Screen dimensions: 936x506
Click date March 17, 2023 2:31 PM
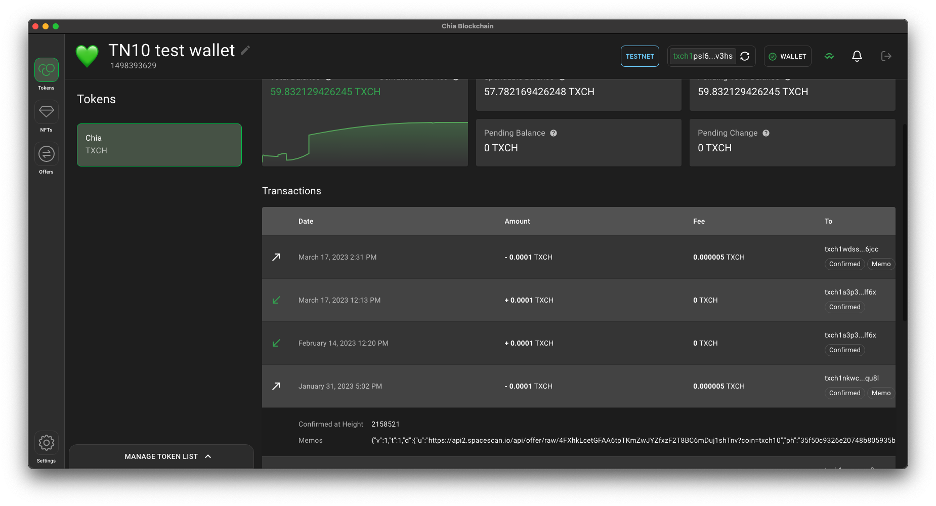tap(337, 257)
